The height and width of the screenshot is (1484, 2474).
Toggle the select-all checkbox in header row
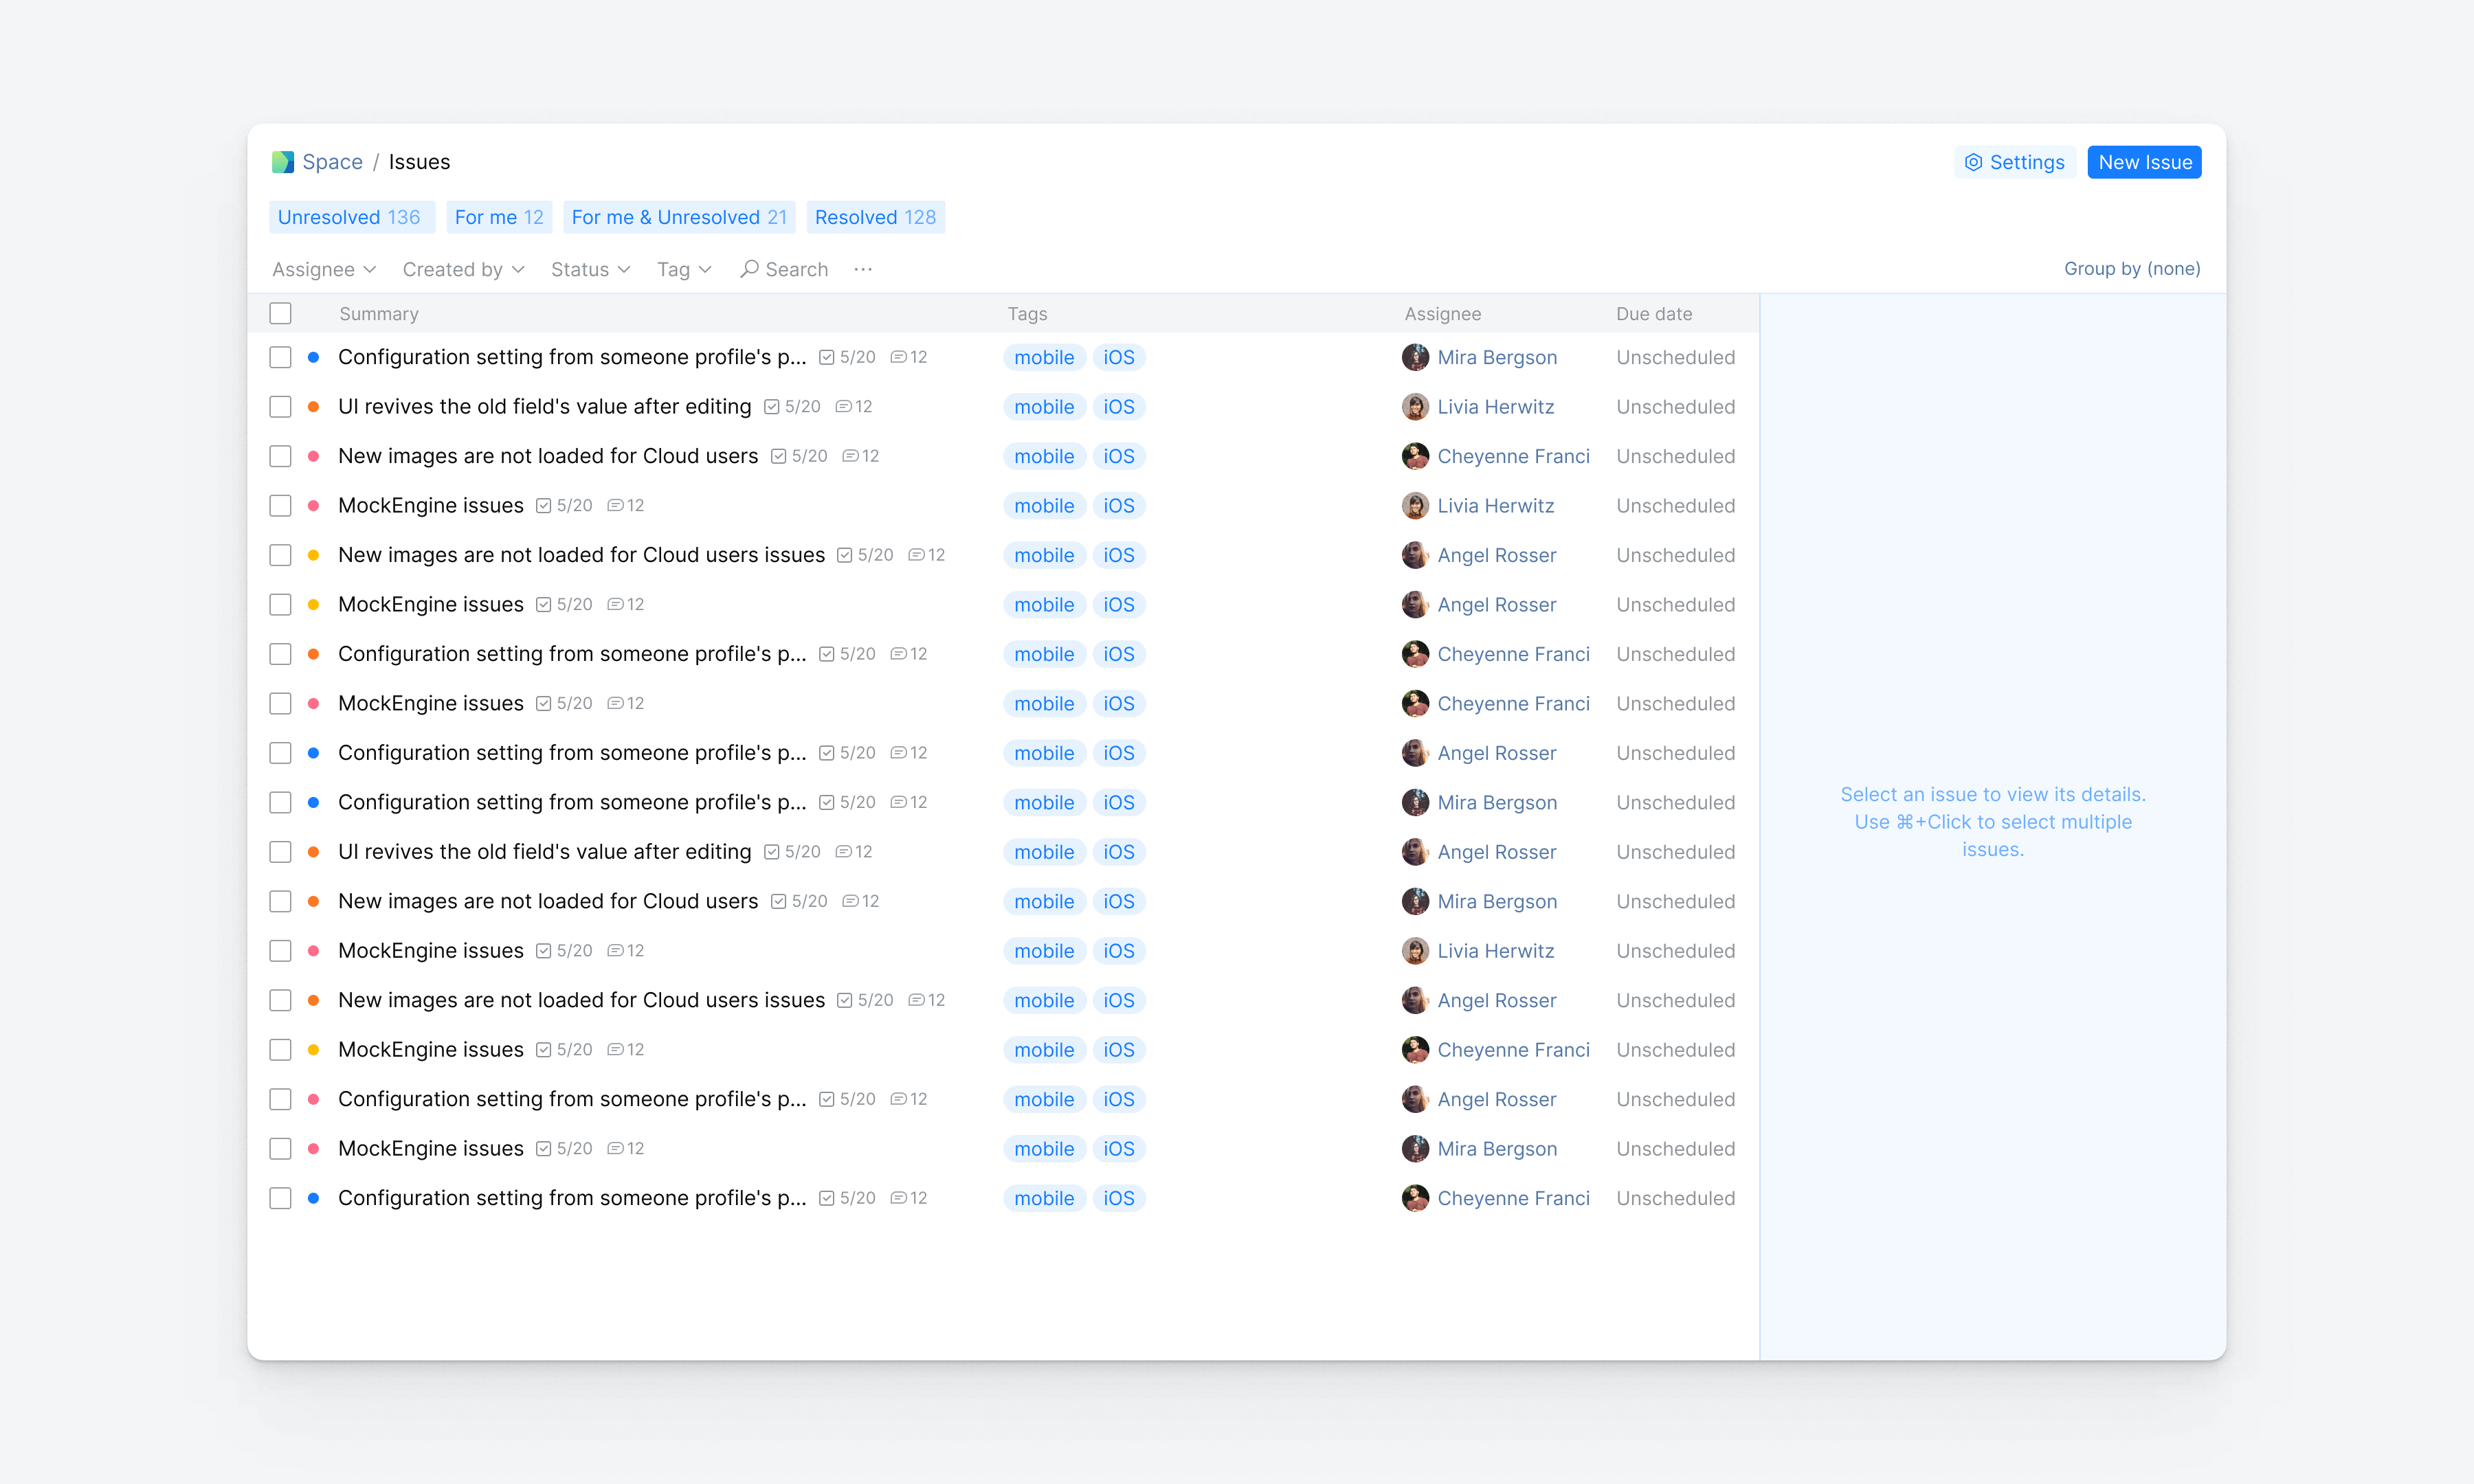tap(280, 313)
